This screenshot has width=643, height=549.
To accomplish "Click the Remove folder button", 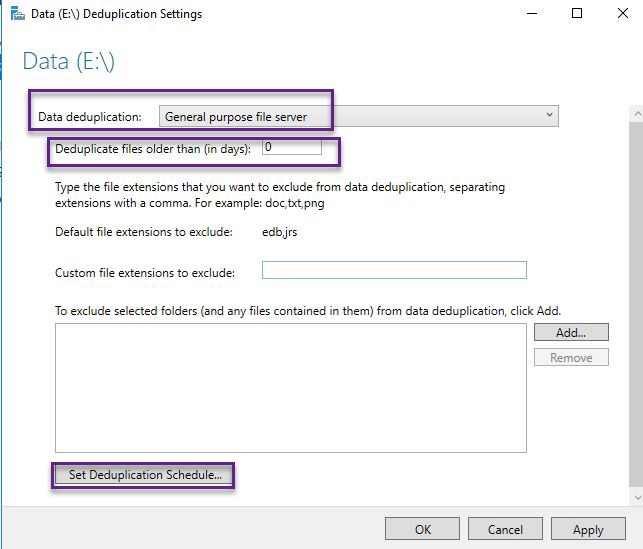I will [571, 358].
